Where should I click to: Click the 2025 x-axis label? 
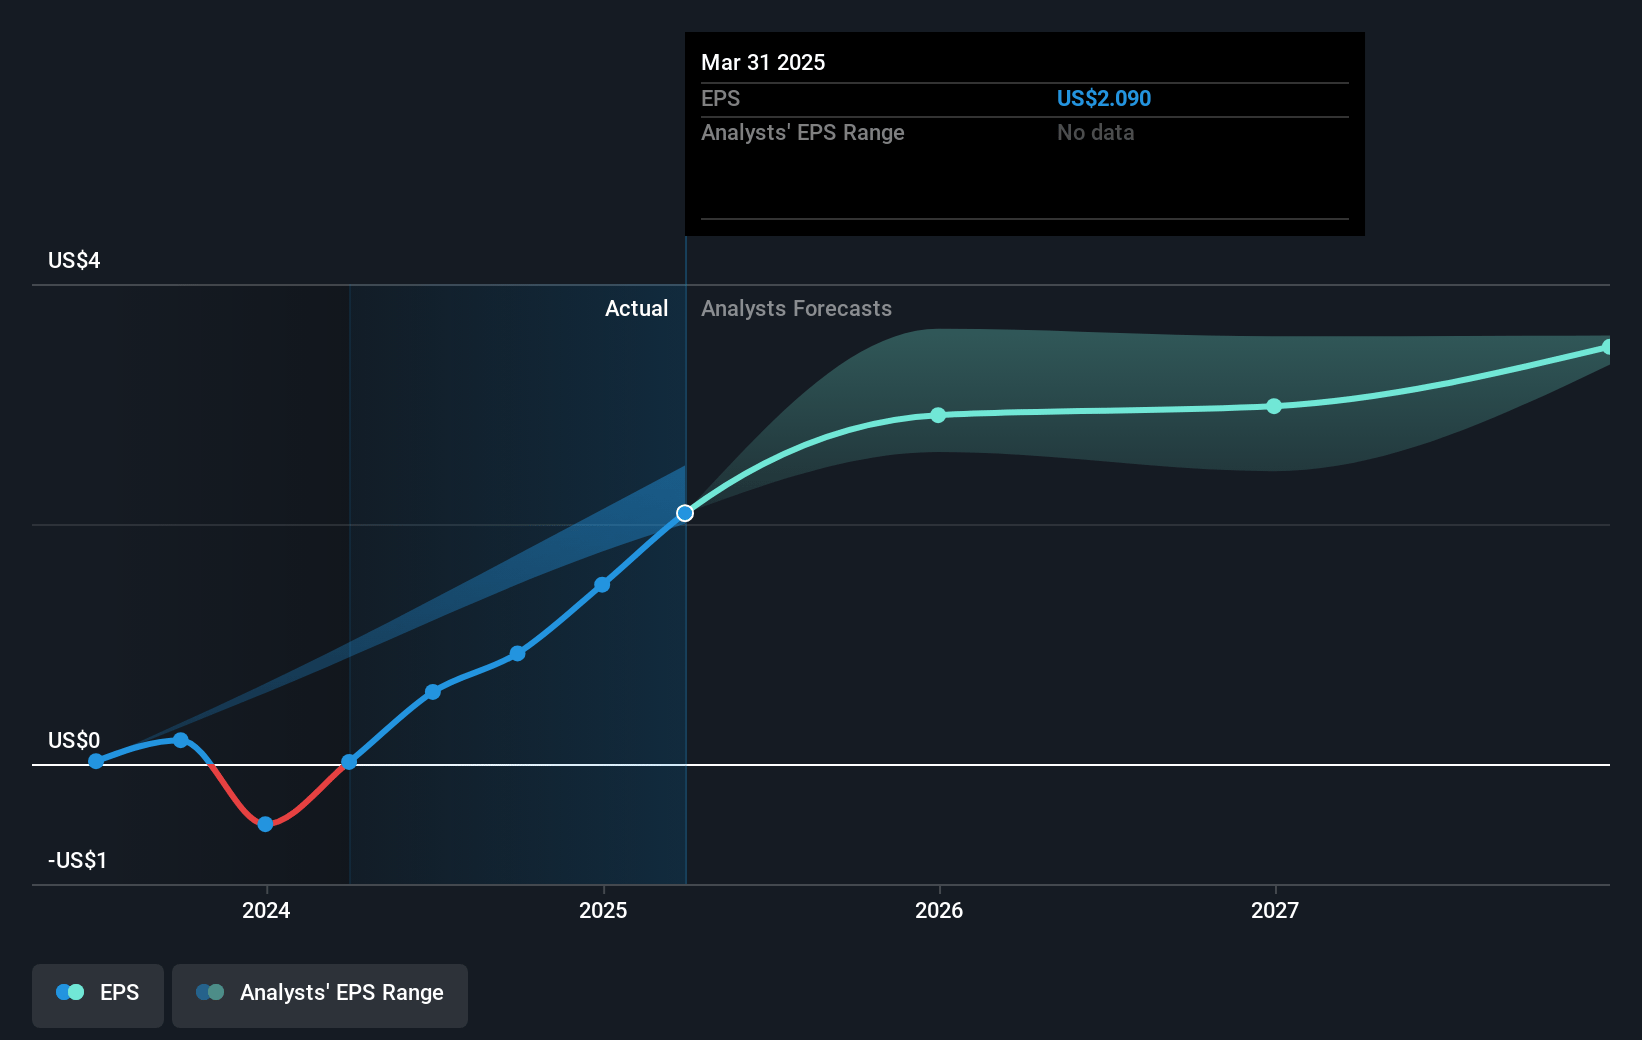point(603,910)
